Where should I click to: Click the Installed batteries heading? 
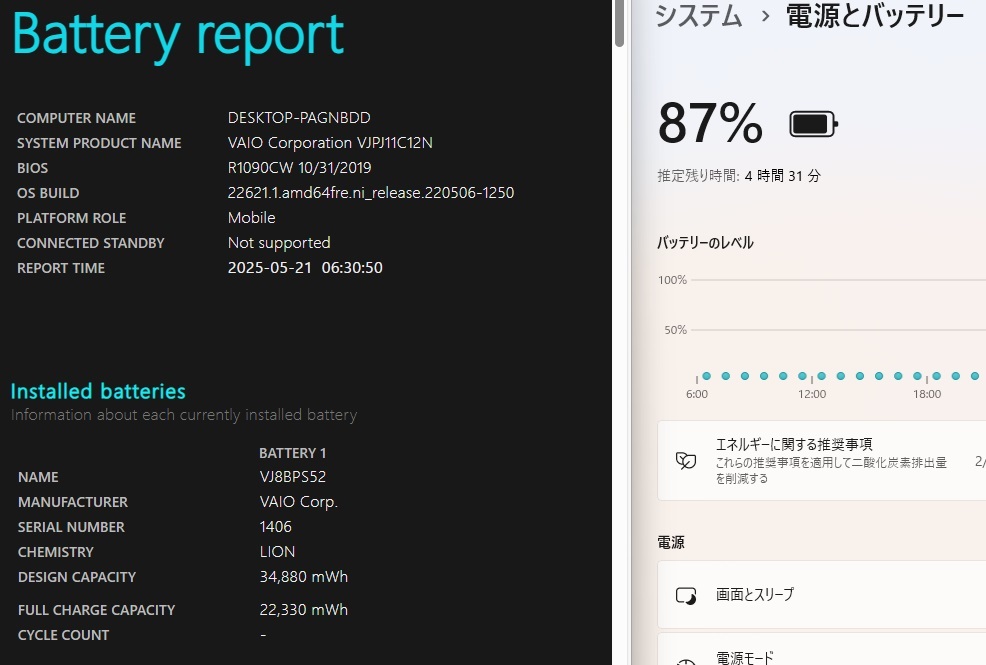(x=98, y=391)
